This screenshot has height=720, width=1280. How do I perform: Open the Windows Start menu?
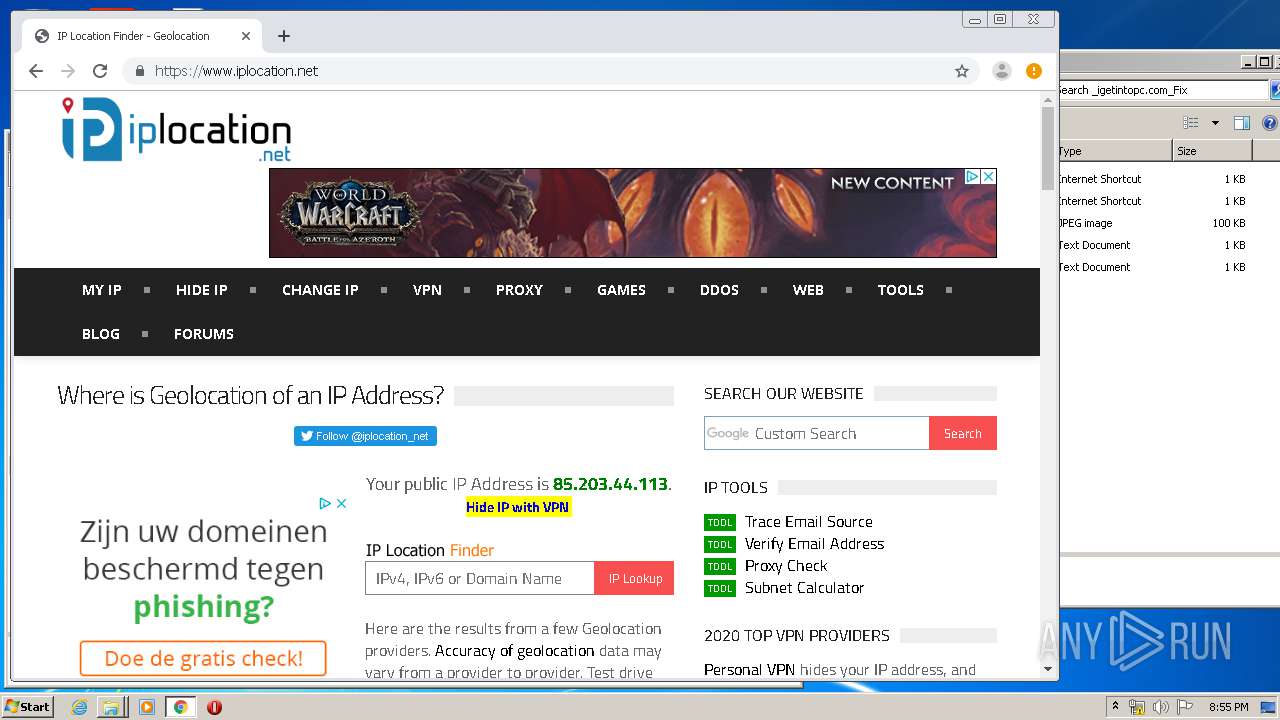[28, 707]
